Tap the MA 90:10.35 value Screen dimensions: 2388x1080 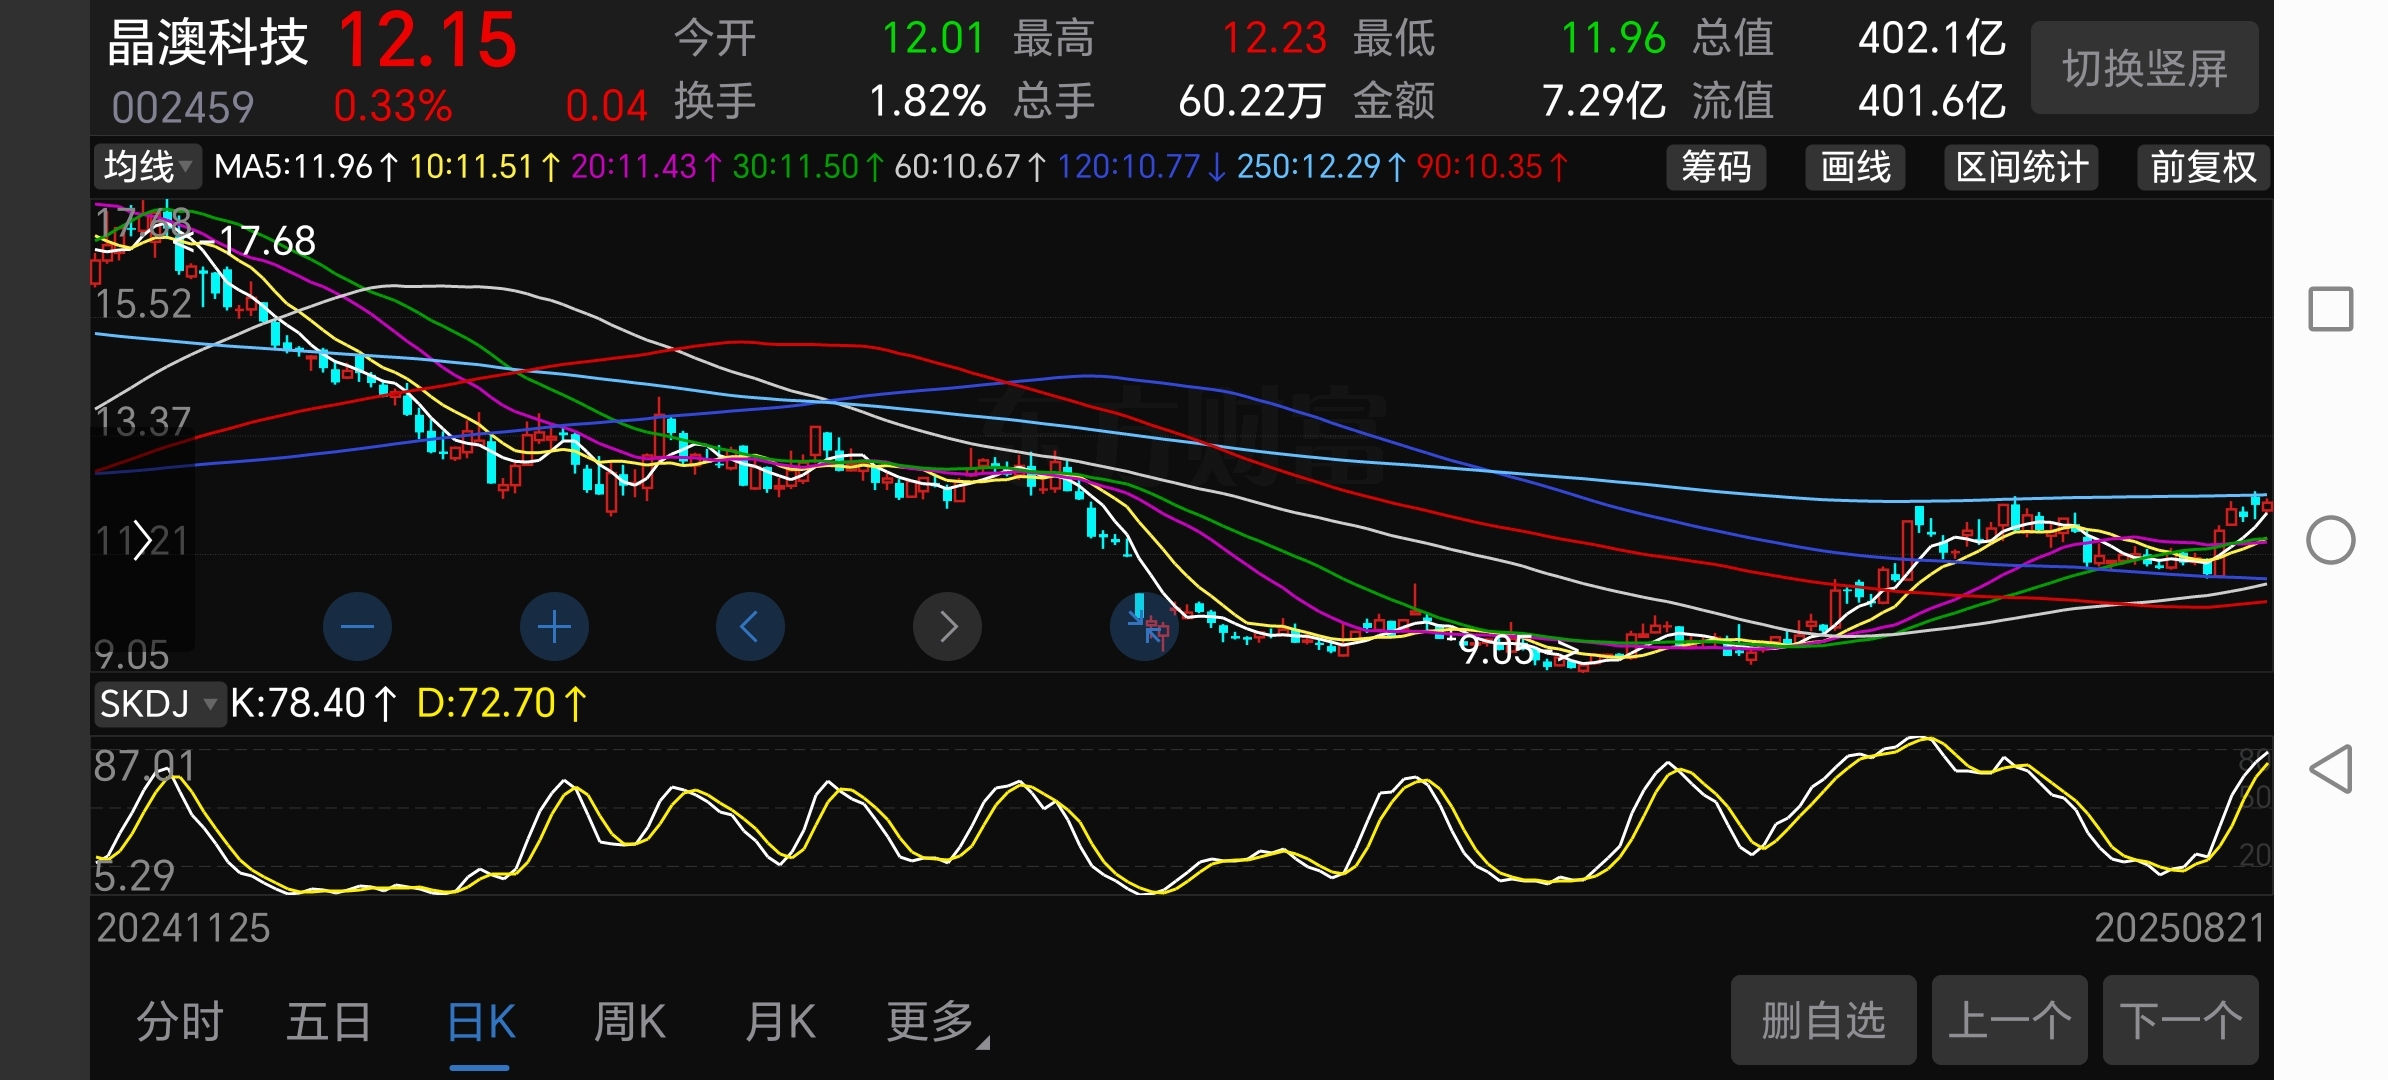[x=1491, y=166]
